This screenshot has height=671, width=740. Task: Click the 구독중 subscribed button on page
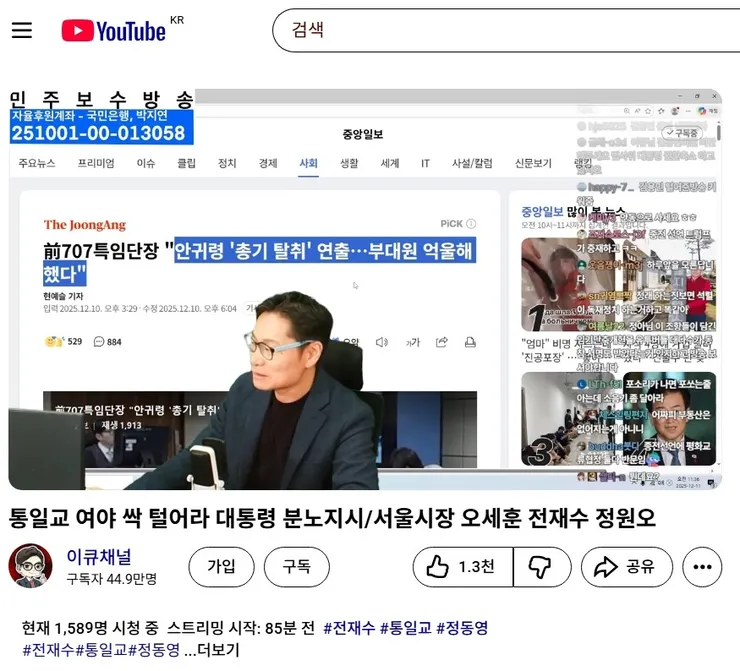point(682,133)
